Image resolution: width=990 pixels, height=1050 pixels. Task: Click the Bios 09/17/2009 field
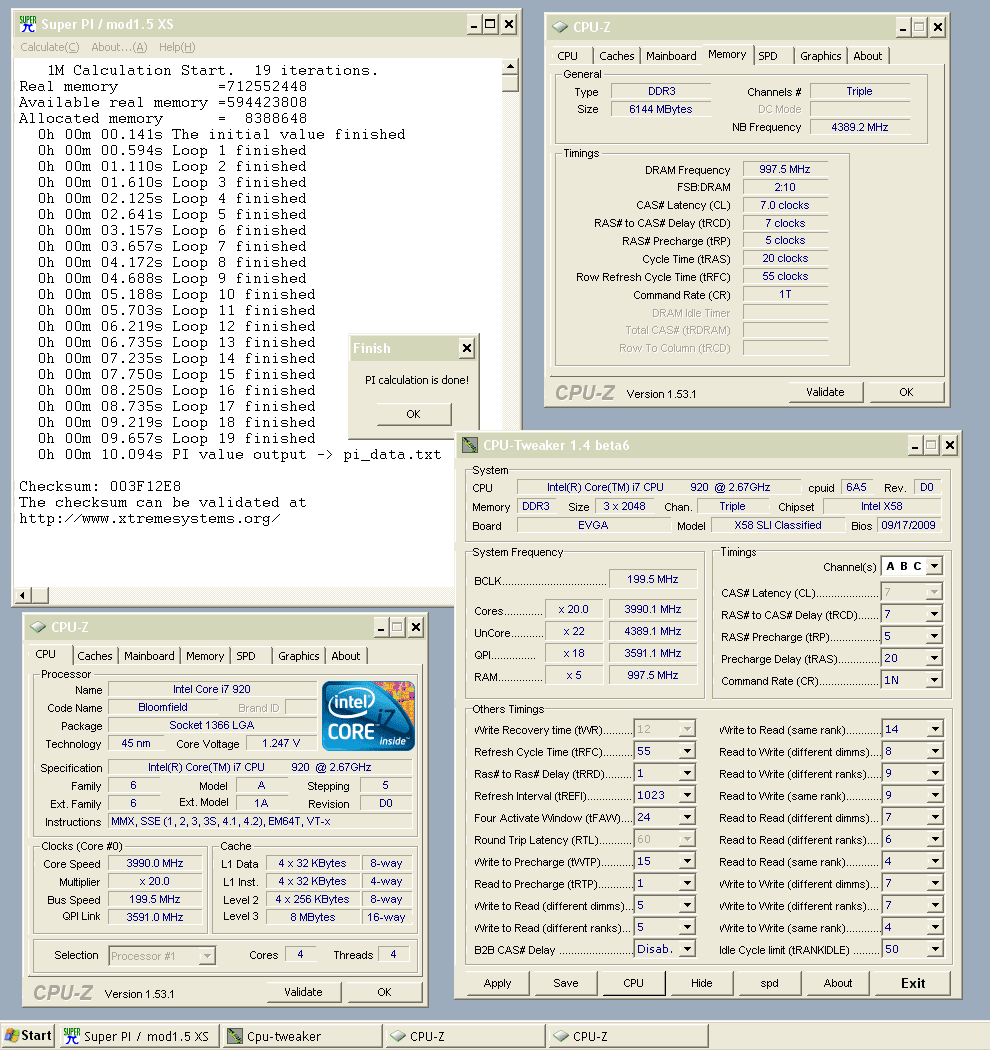(x=908, y=525)
